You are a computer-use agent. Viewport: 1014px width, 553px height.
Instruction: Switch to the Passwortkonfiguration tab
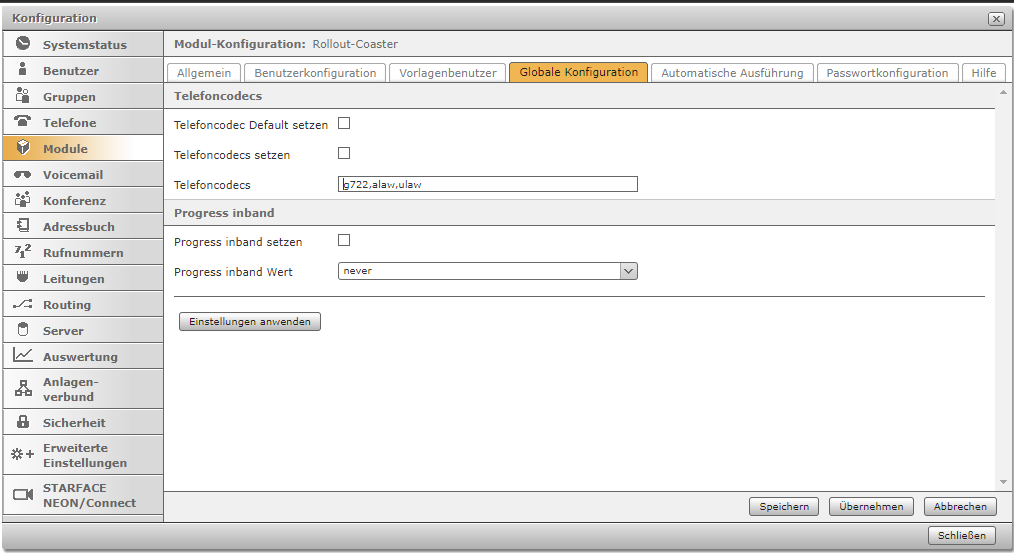[887, 73]
